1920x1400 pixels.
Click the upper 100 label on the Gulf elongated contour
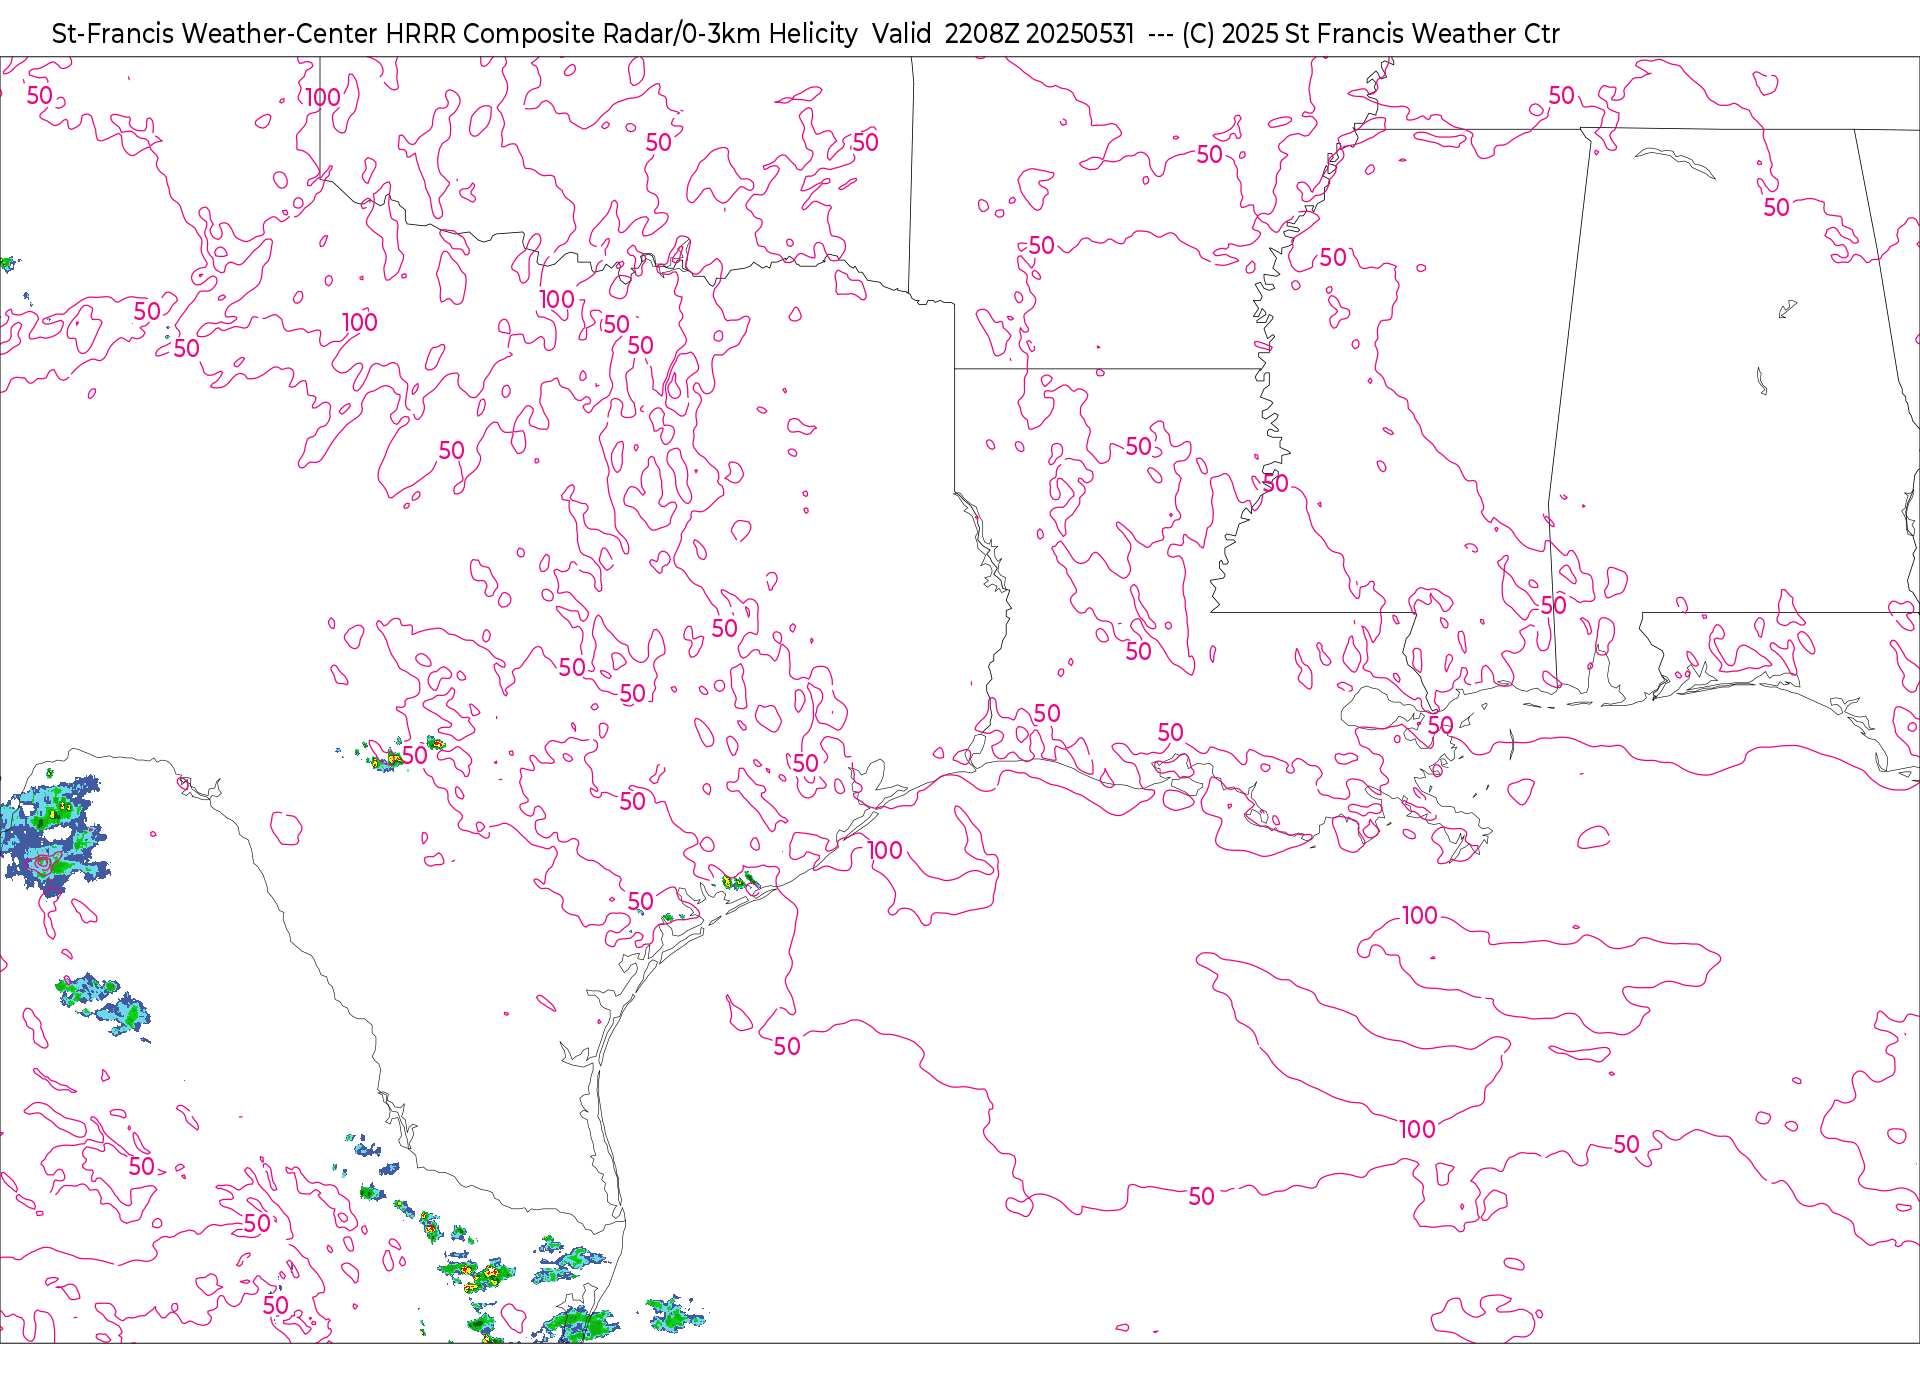click(x=1419, y=916)
